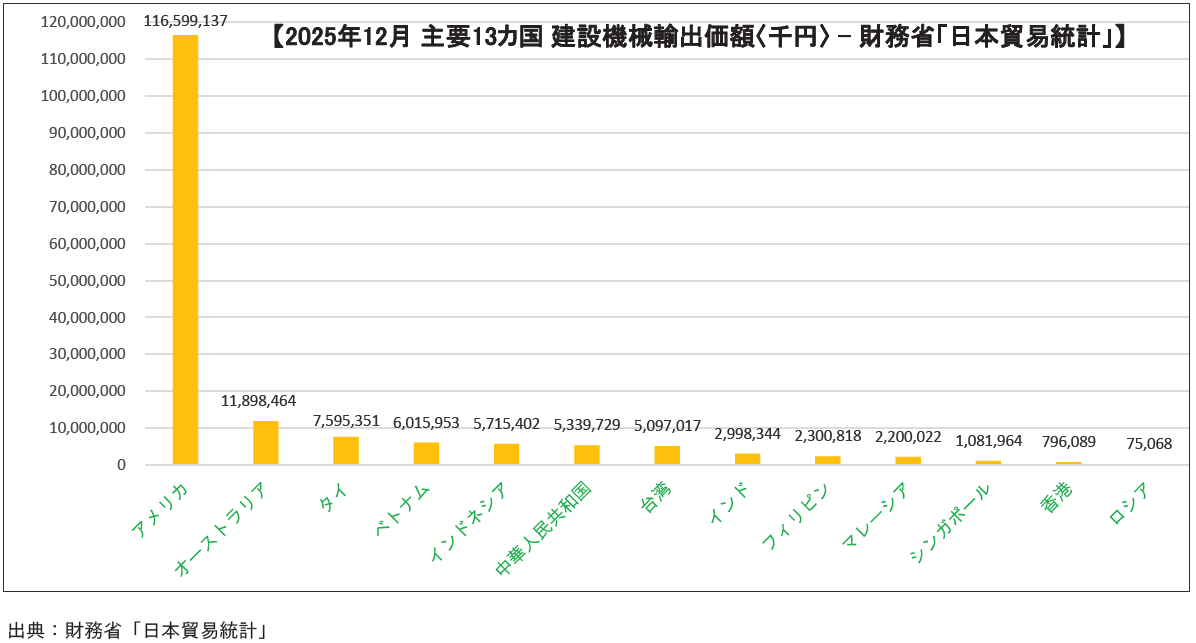Click the タイ bar

point(346,451)
